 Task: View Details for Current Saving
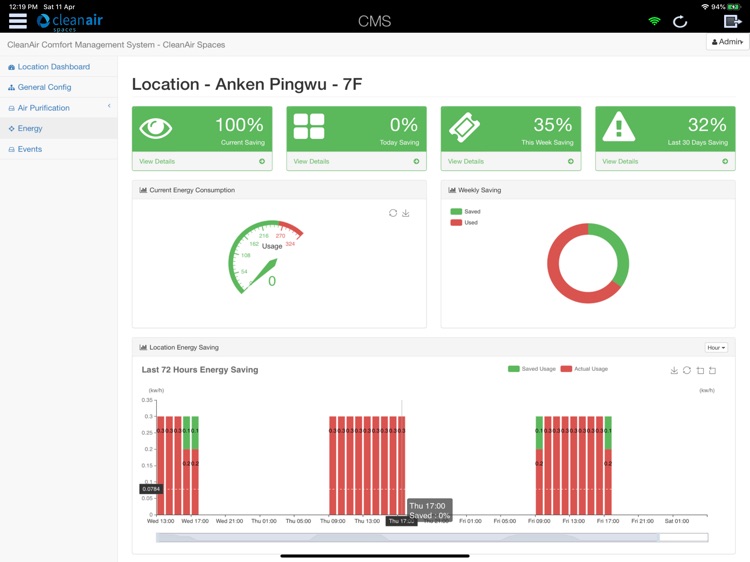pos(157,161)
